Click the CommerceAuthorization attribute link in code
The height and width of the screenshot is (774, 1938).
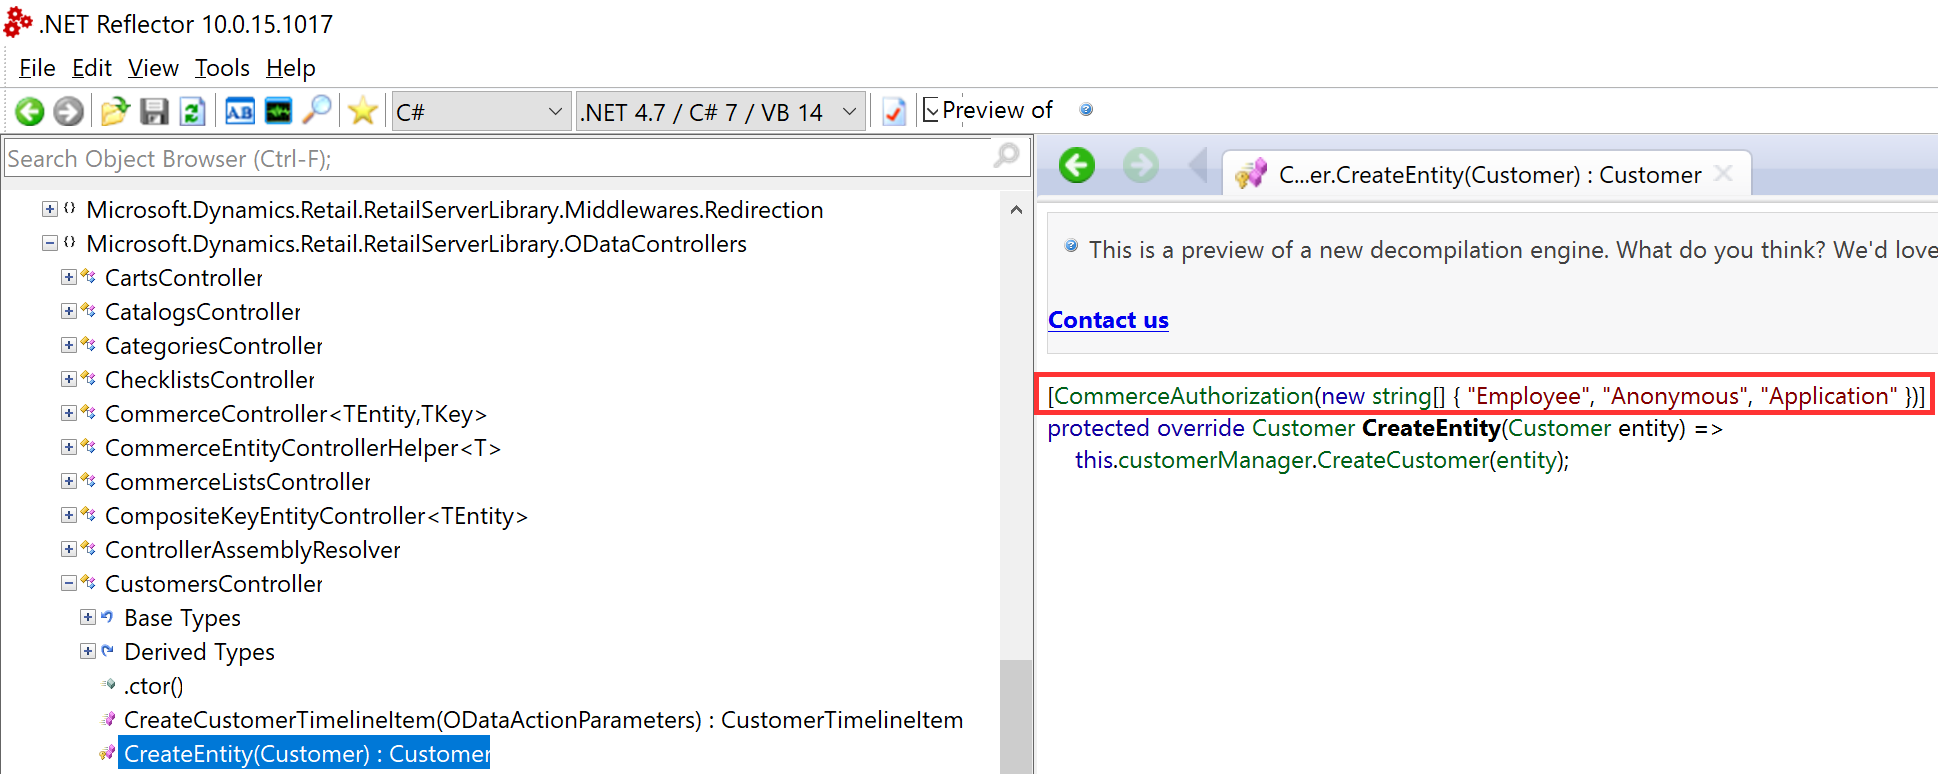pos(1184,396)
